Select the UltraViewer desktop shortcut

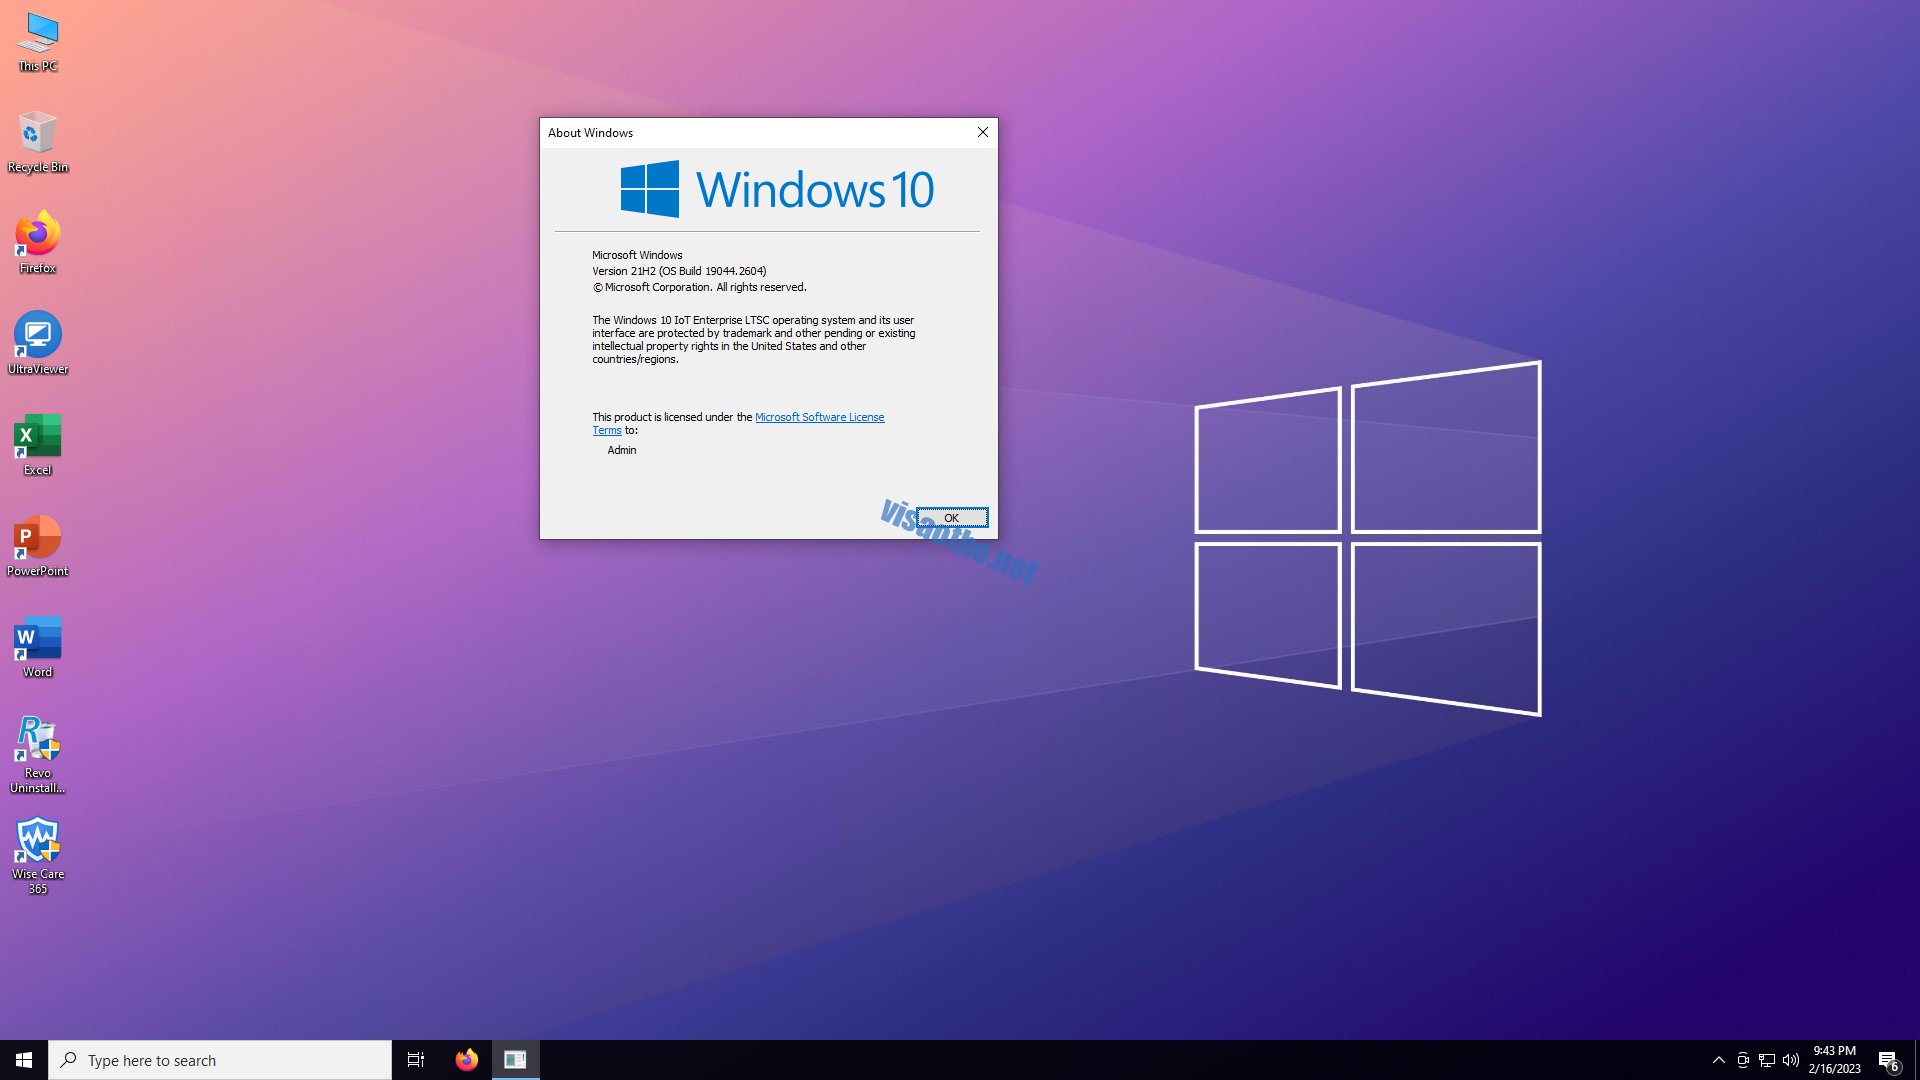coord(38,344)
